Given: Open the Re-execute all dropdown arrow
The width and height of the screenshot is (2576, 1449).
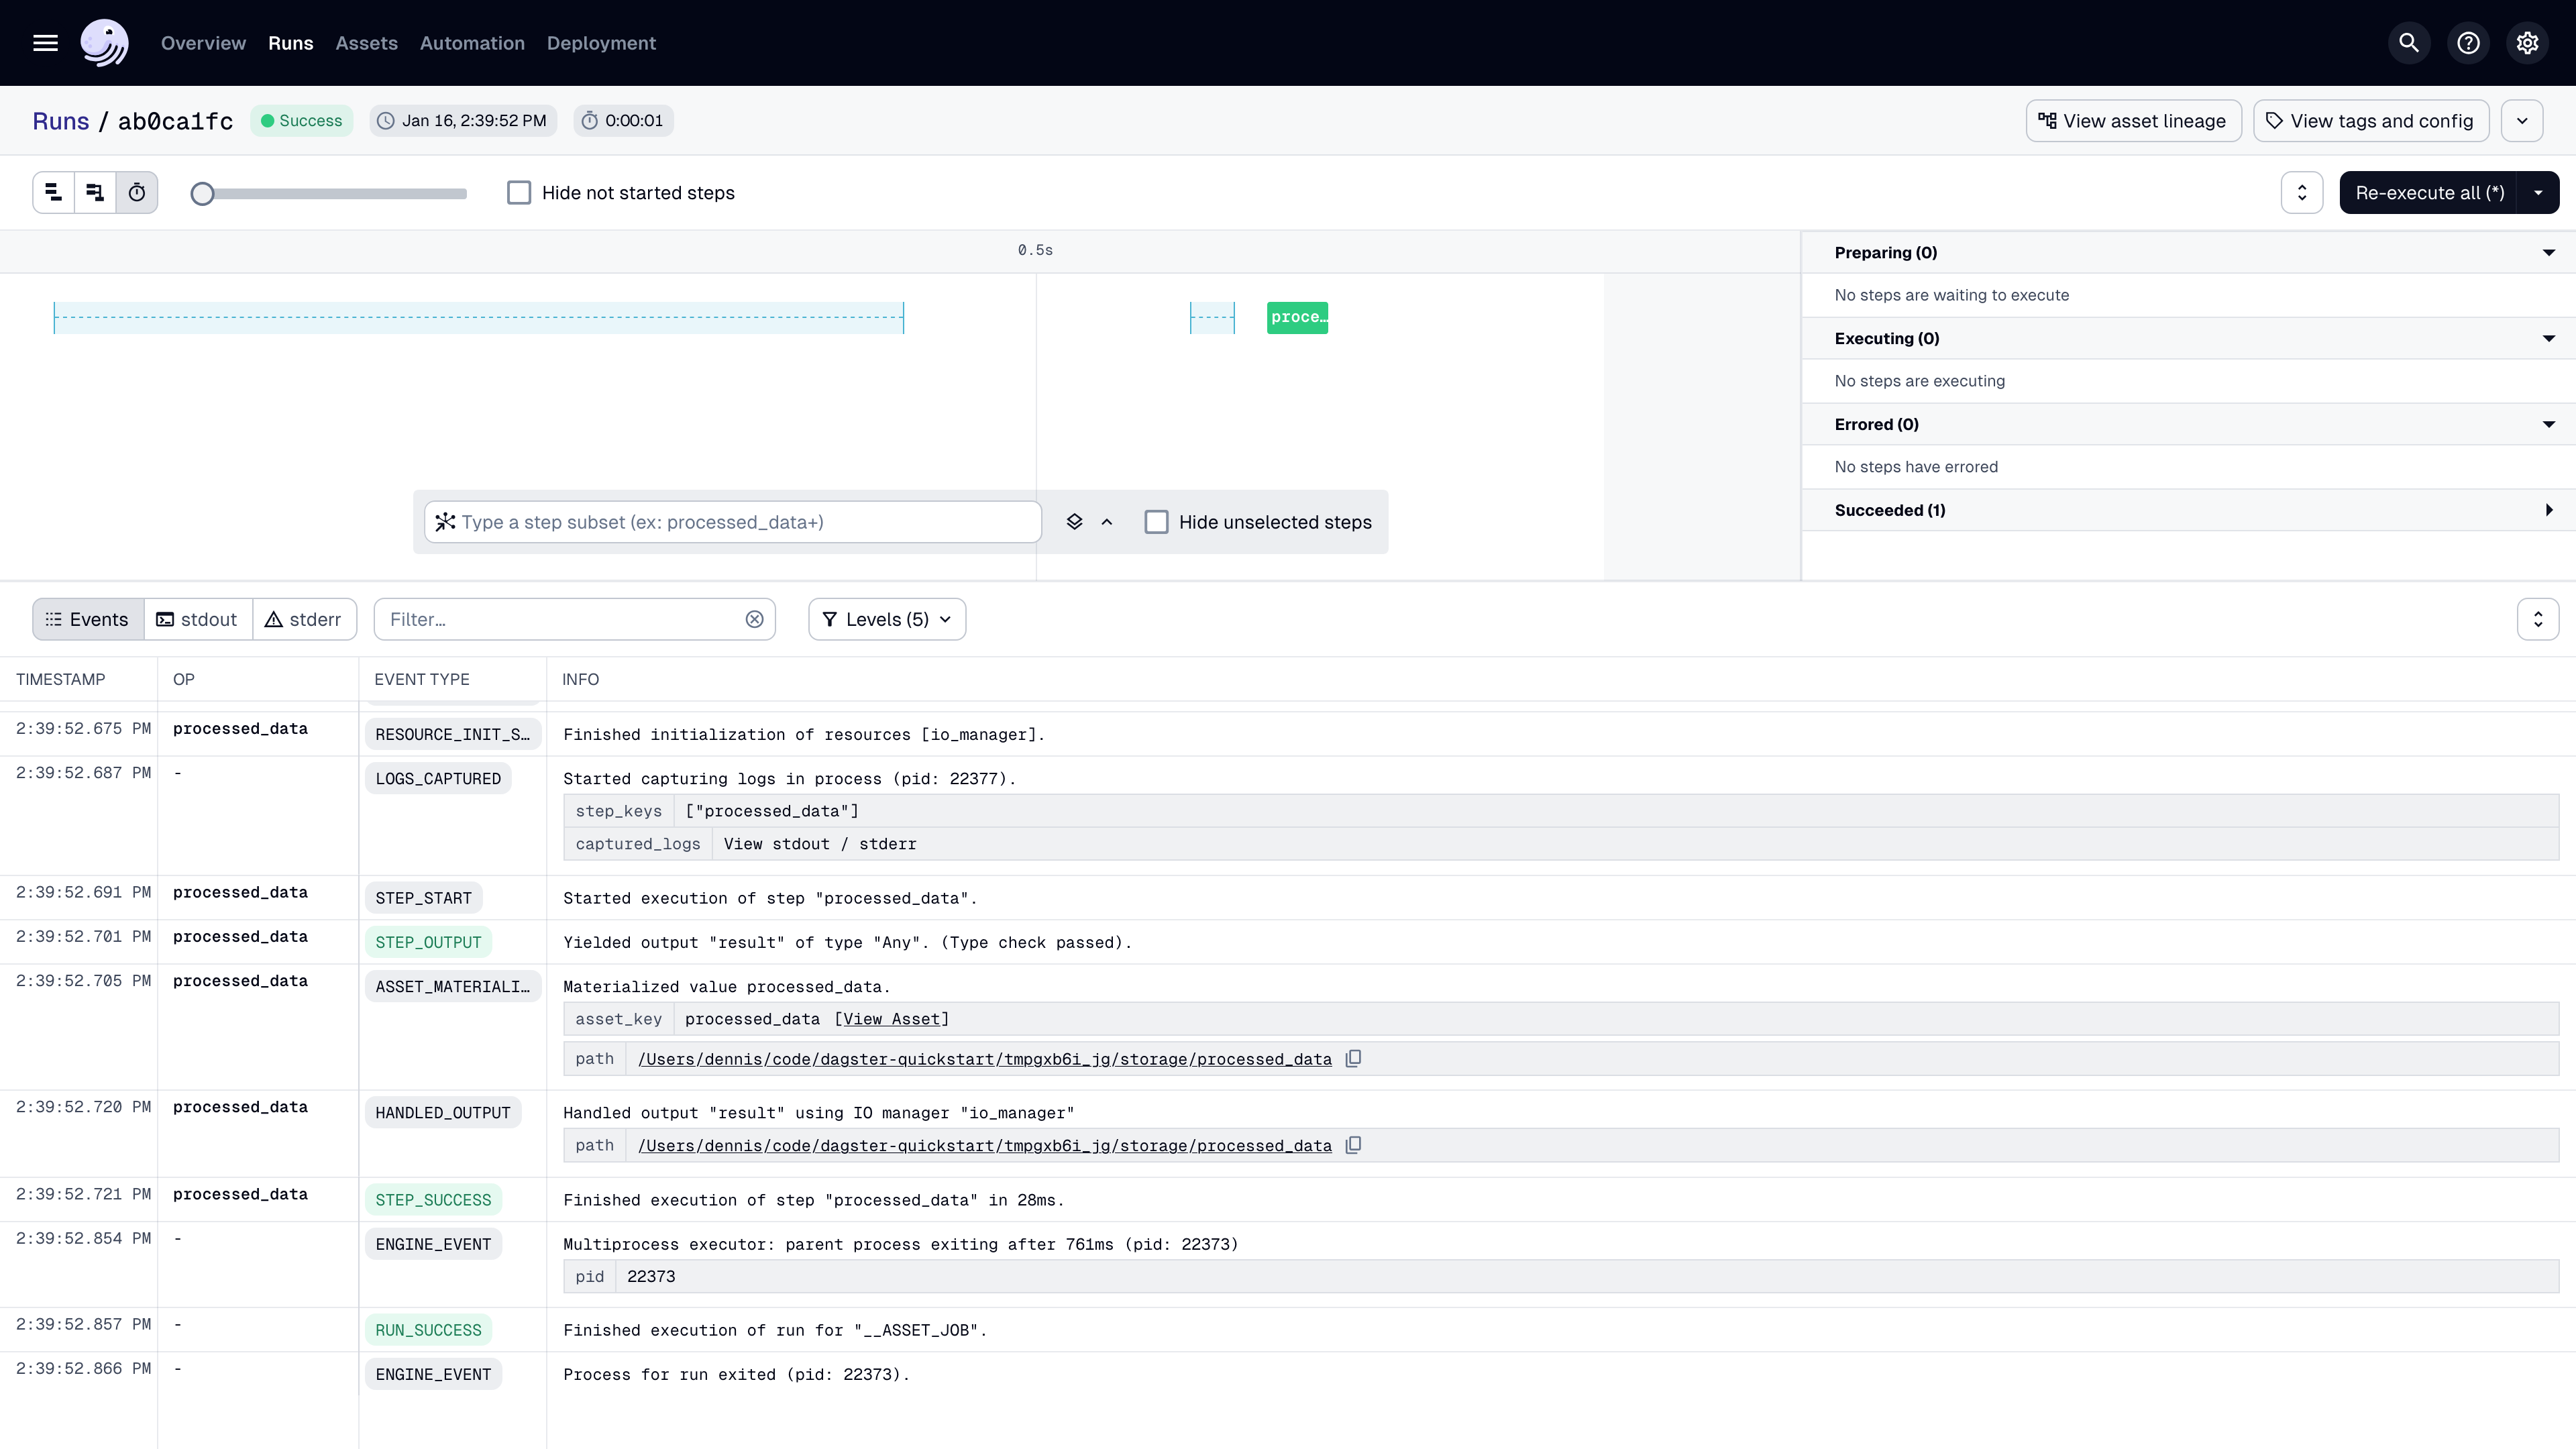Looking at the screenshot, I should 2538,193.
